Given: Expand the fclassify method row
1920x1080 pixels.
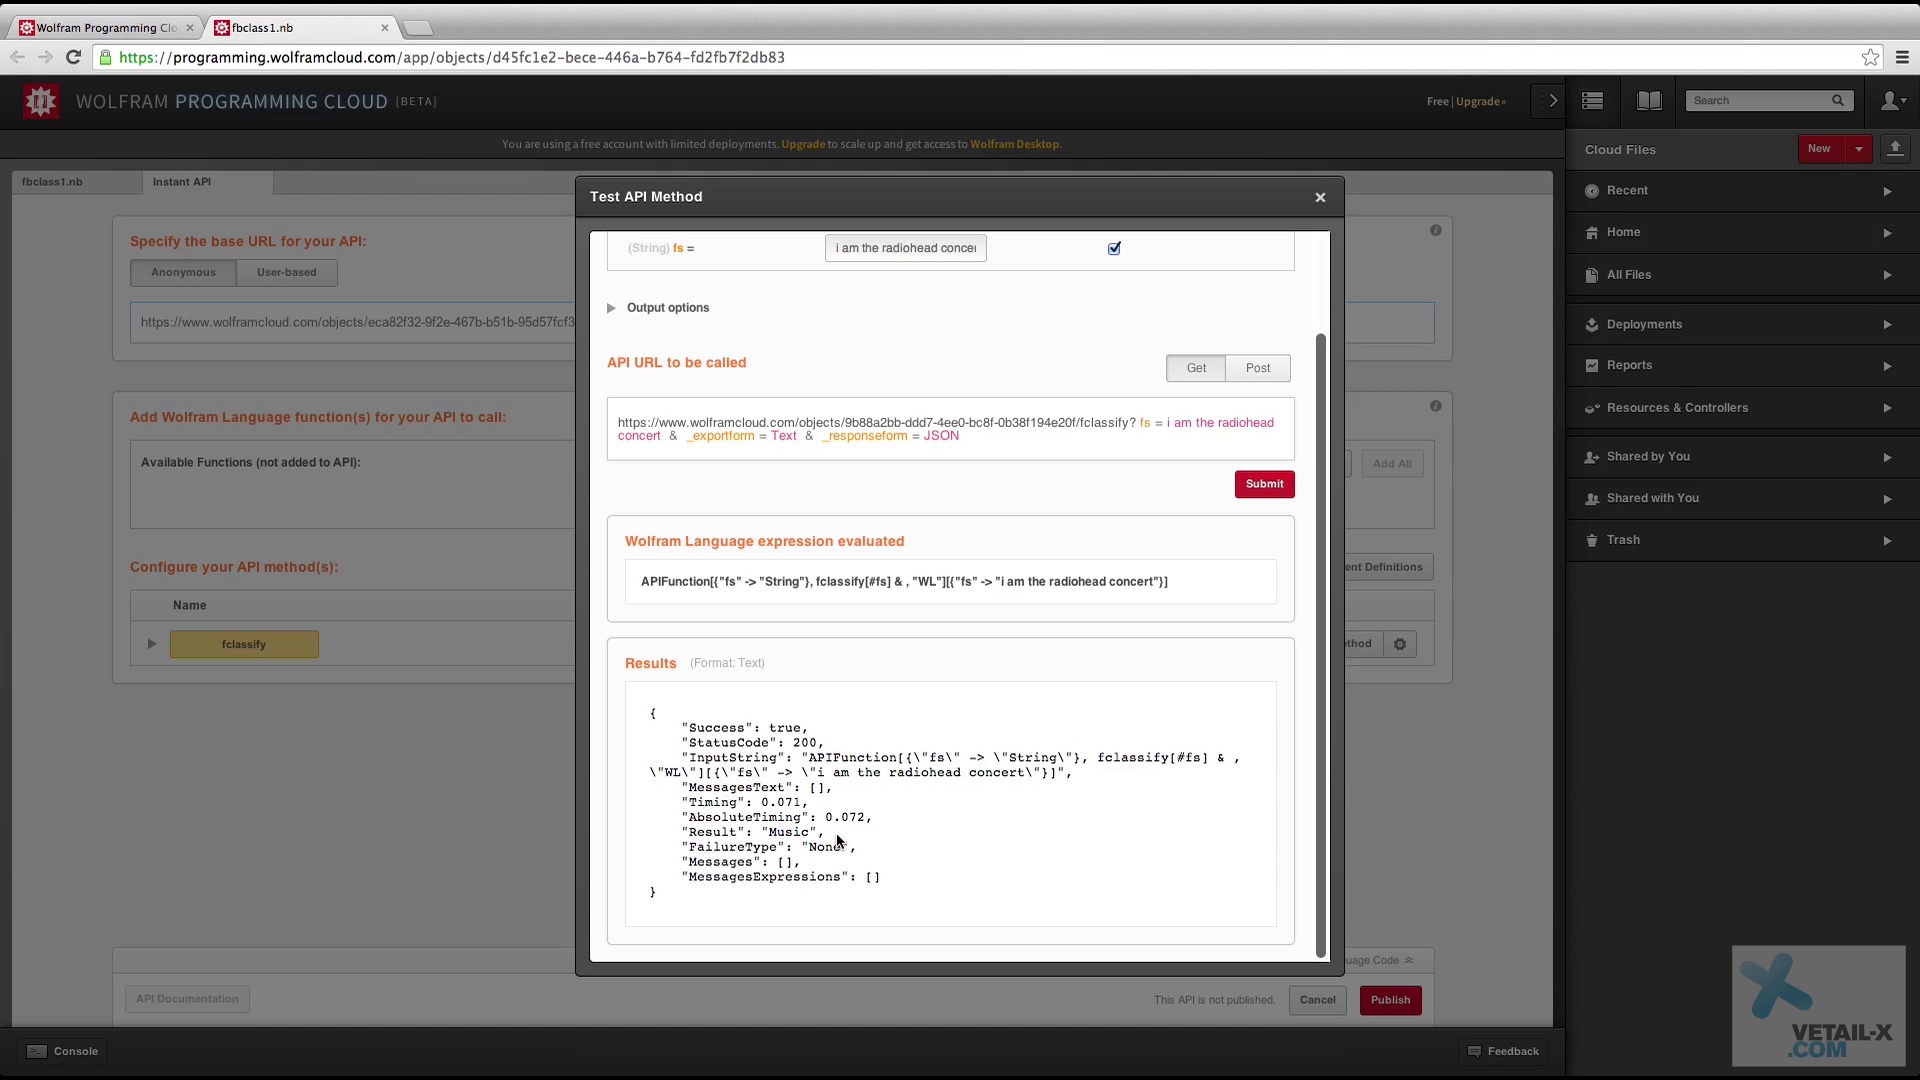Looking at the screenshot, I should 152,645.
